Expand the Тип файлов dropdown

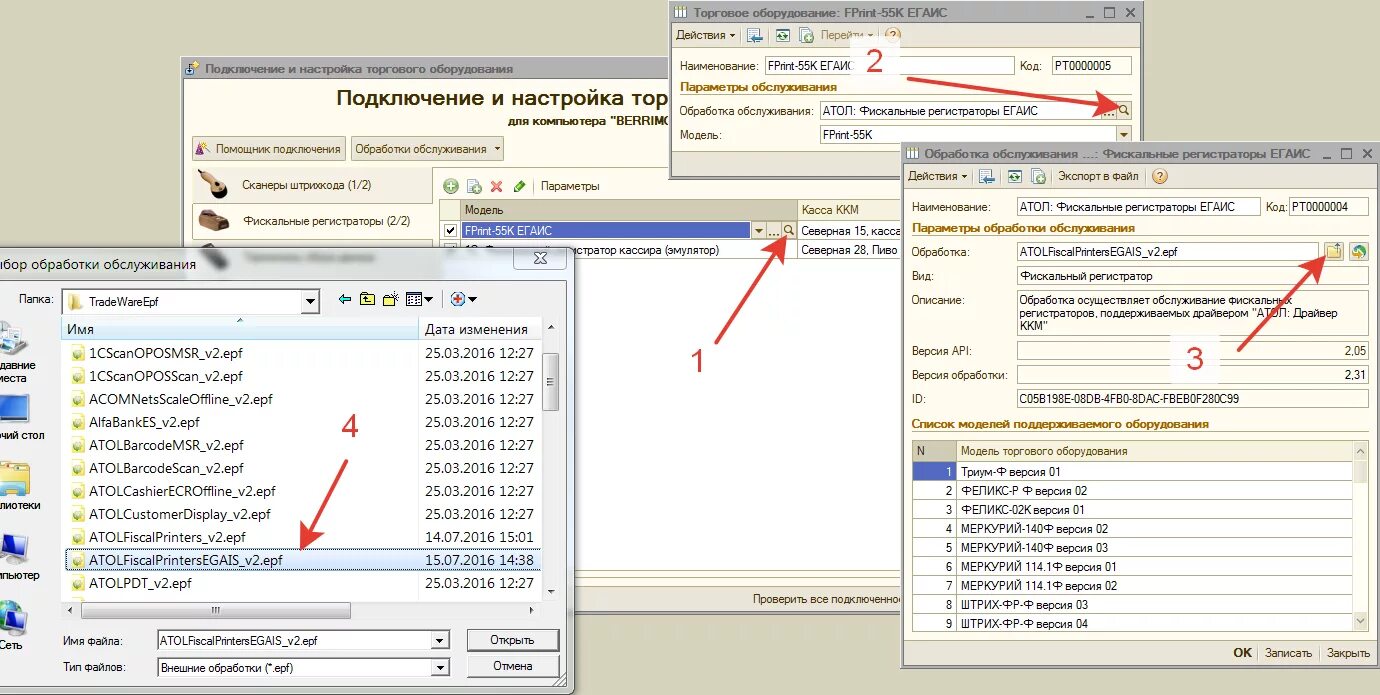click(440, 667)
